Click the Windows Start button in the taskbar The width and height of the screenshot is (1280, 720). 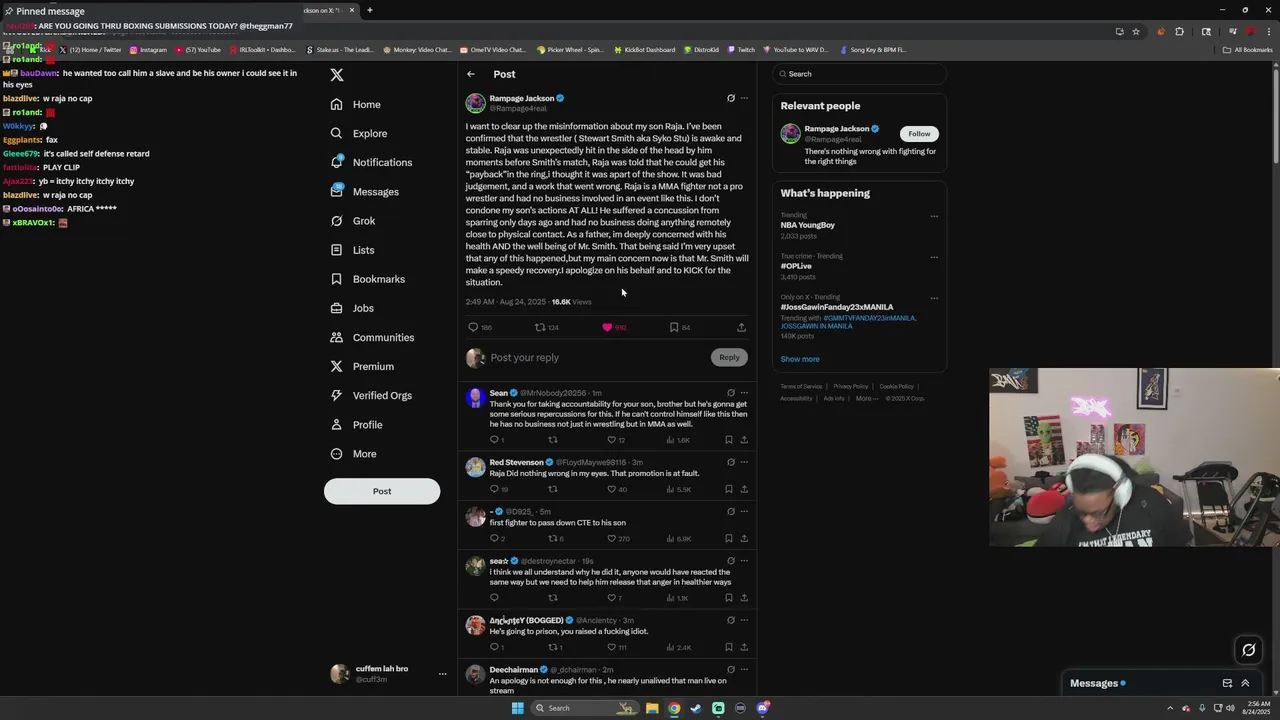(517, 708)
